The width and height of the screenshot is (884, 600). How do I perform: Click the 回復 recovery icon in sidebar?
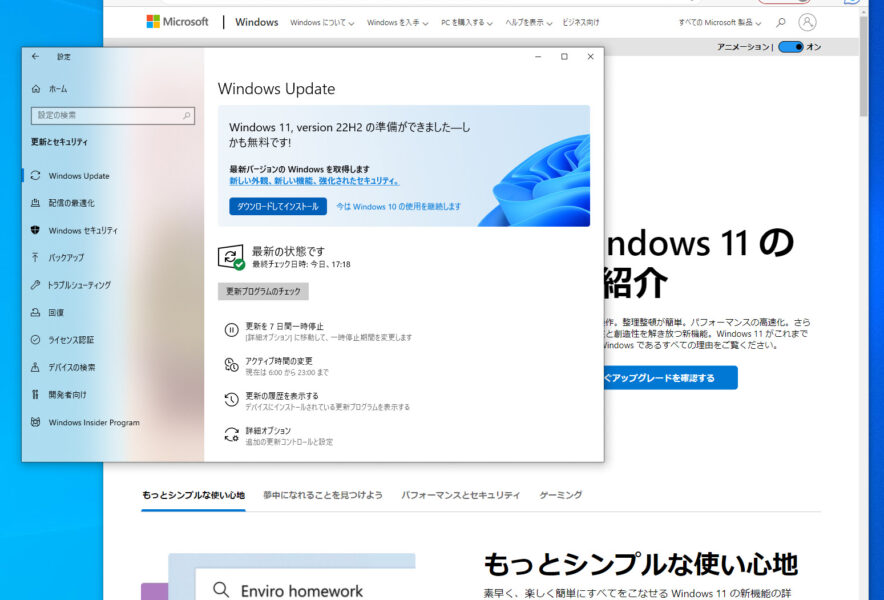click(x=36, y=312)
